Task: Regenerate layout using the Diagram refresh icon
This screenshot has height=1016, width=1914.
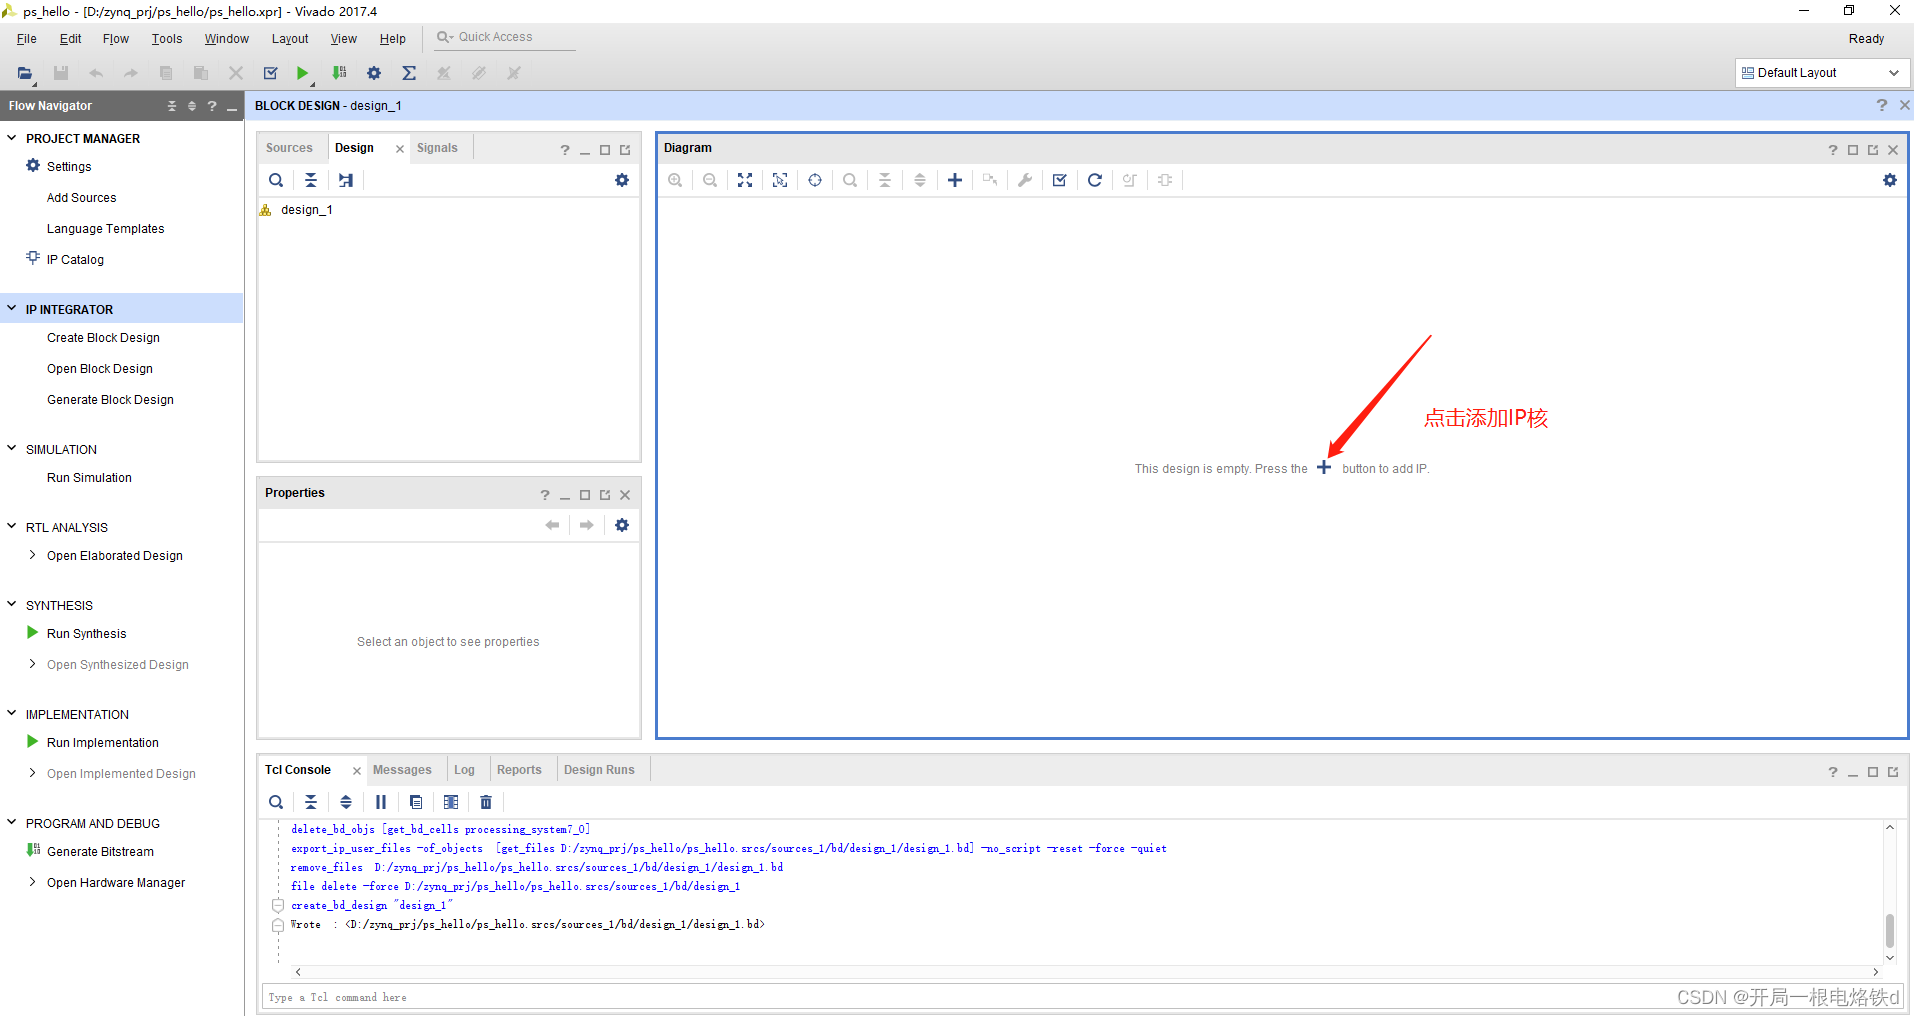Action: coord(1095,180)
